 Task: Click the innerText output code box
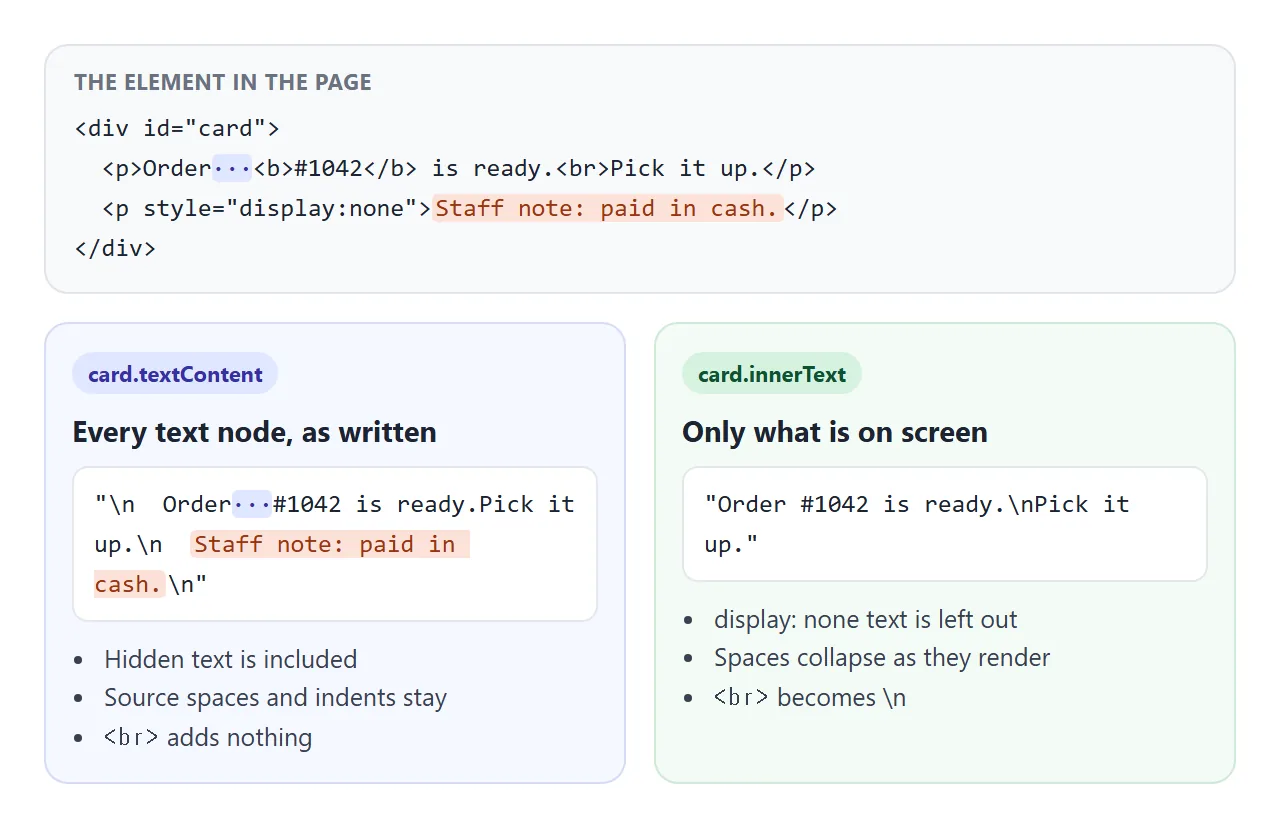coord(945,524)
